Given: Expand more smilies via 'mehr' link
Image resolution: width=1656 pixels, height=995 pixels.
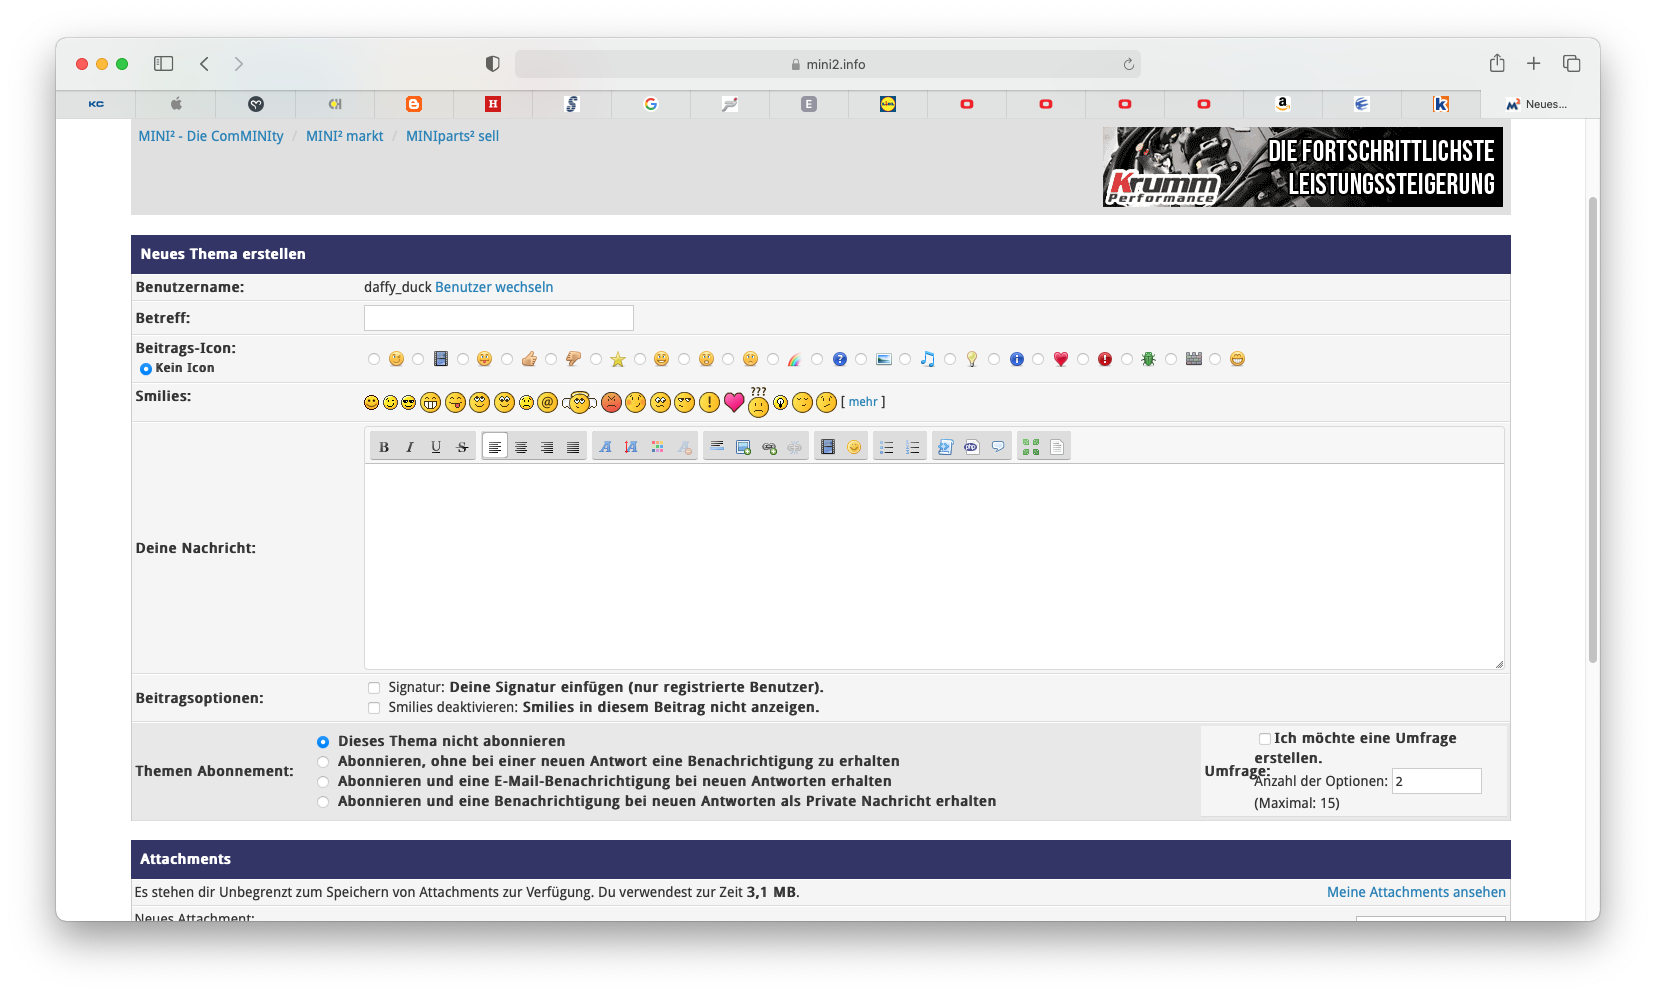Looking at the screenshot, I should pos(863,402).
